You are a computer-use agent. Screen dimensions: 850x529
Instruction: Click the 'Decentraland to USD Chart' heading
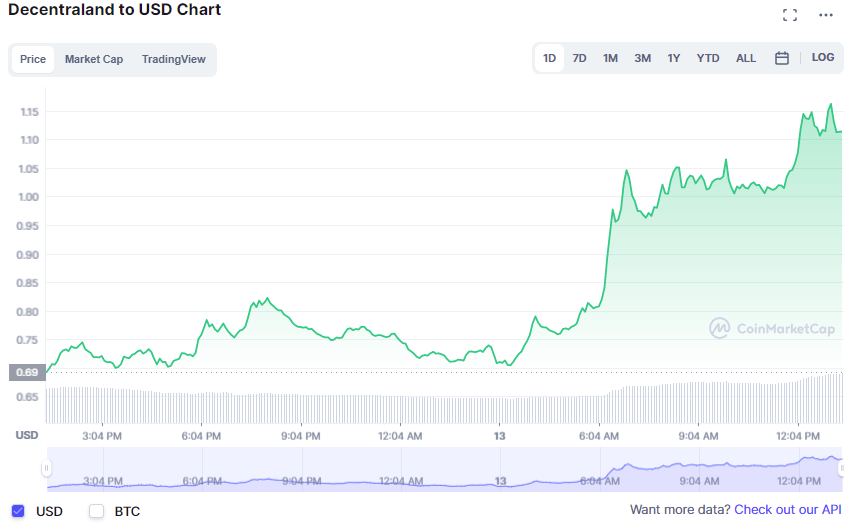[114, 10]
